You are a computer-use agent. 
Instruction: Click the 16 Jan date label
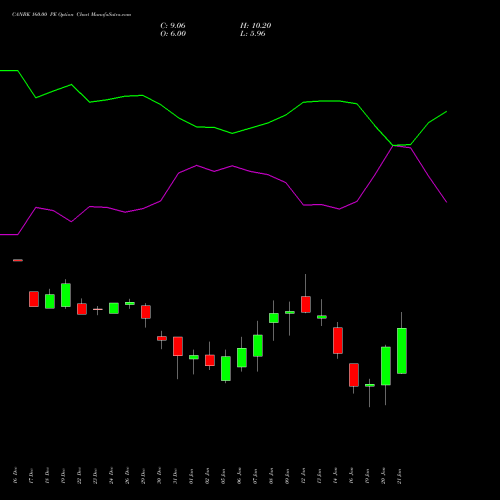(351, 475)
